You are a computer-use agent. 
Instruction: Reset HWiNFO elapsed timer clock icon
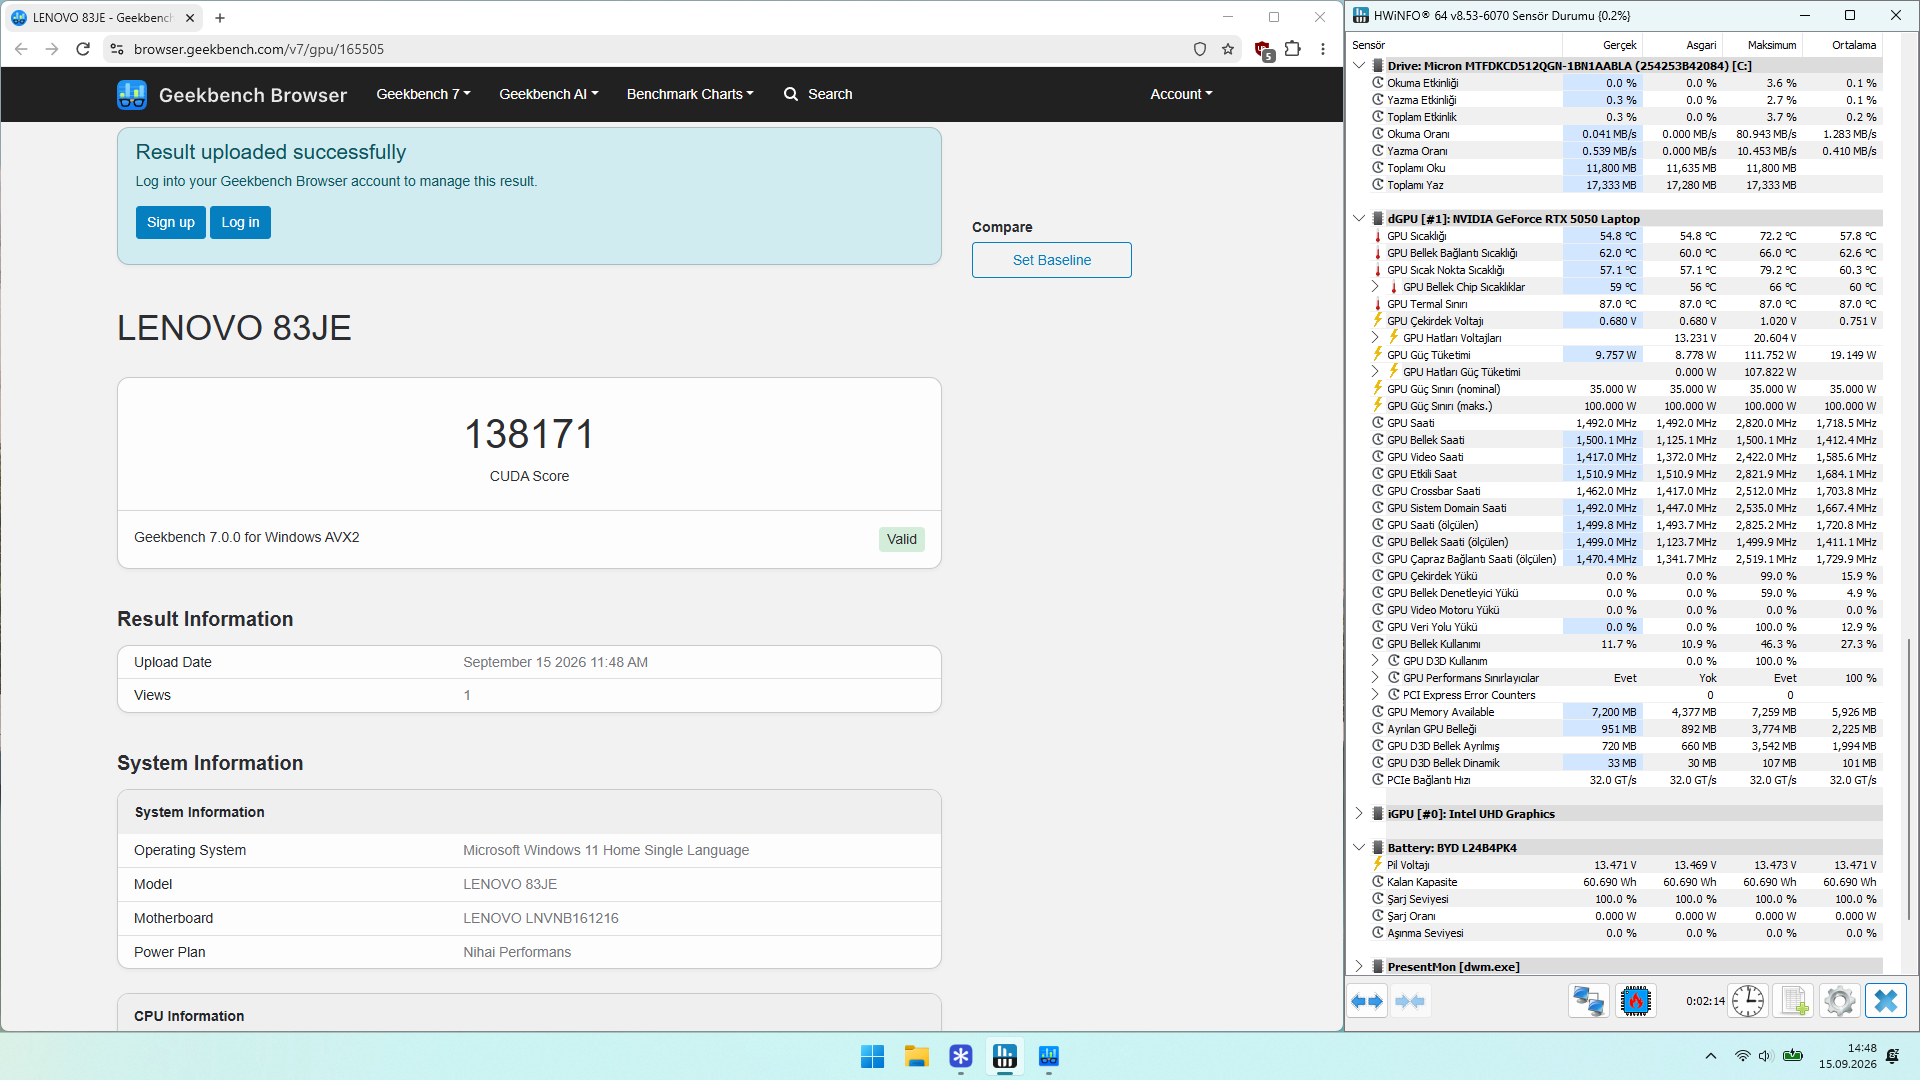(x=1748, y=1001)
